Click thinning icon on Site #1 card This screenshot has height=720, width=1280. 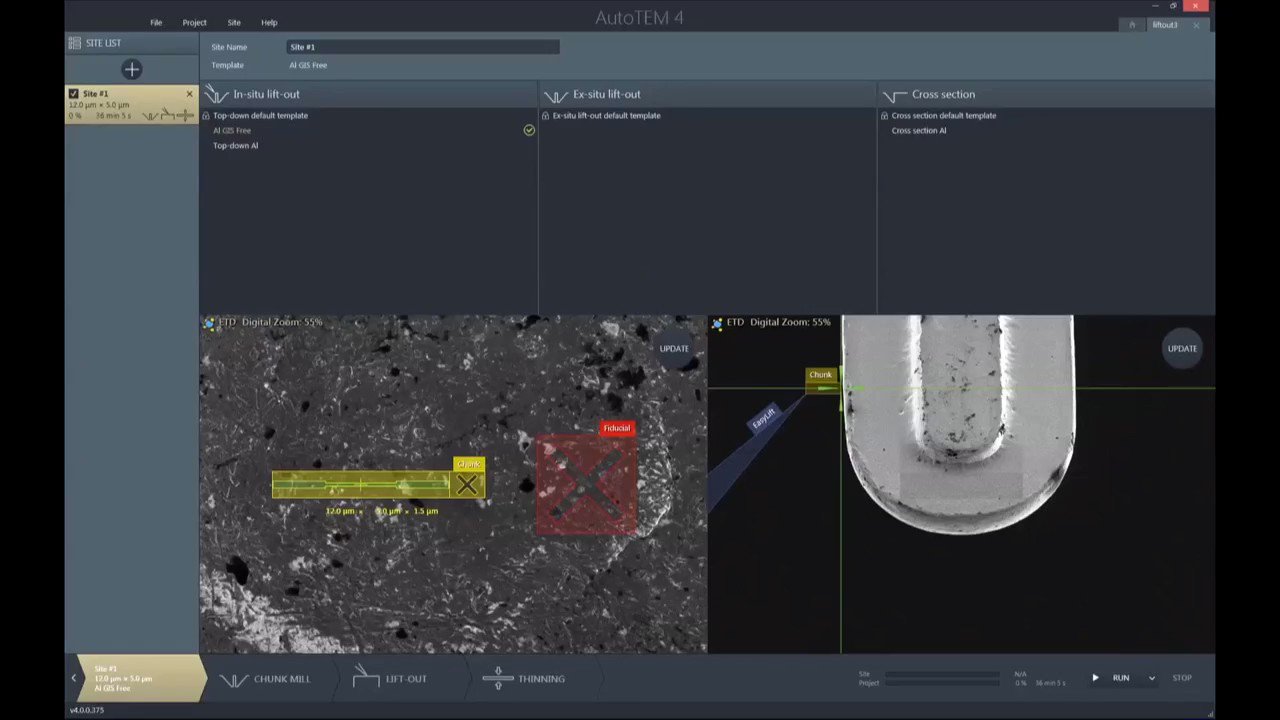pos(185,116)
